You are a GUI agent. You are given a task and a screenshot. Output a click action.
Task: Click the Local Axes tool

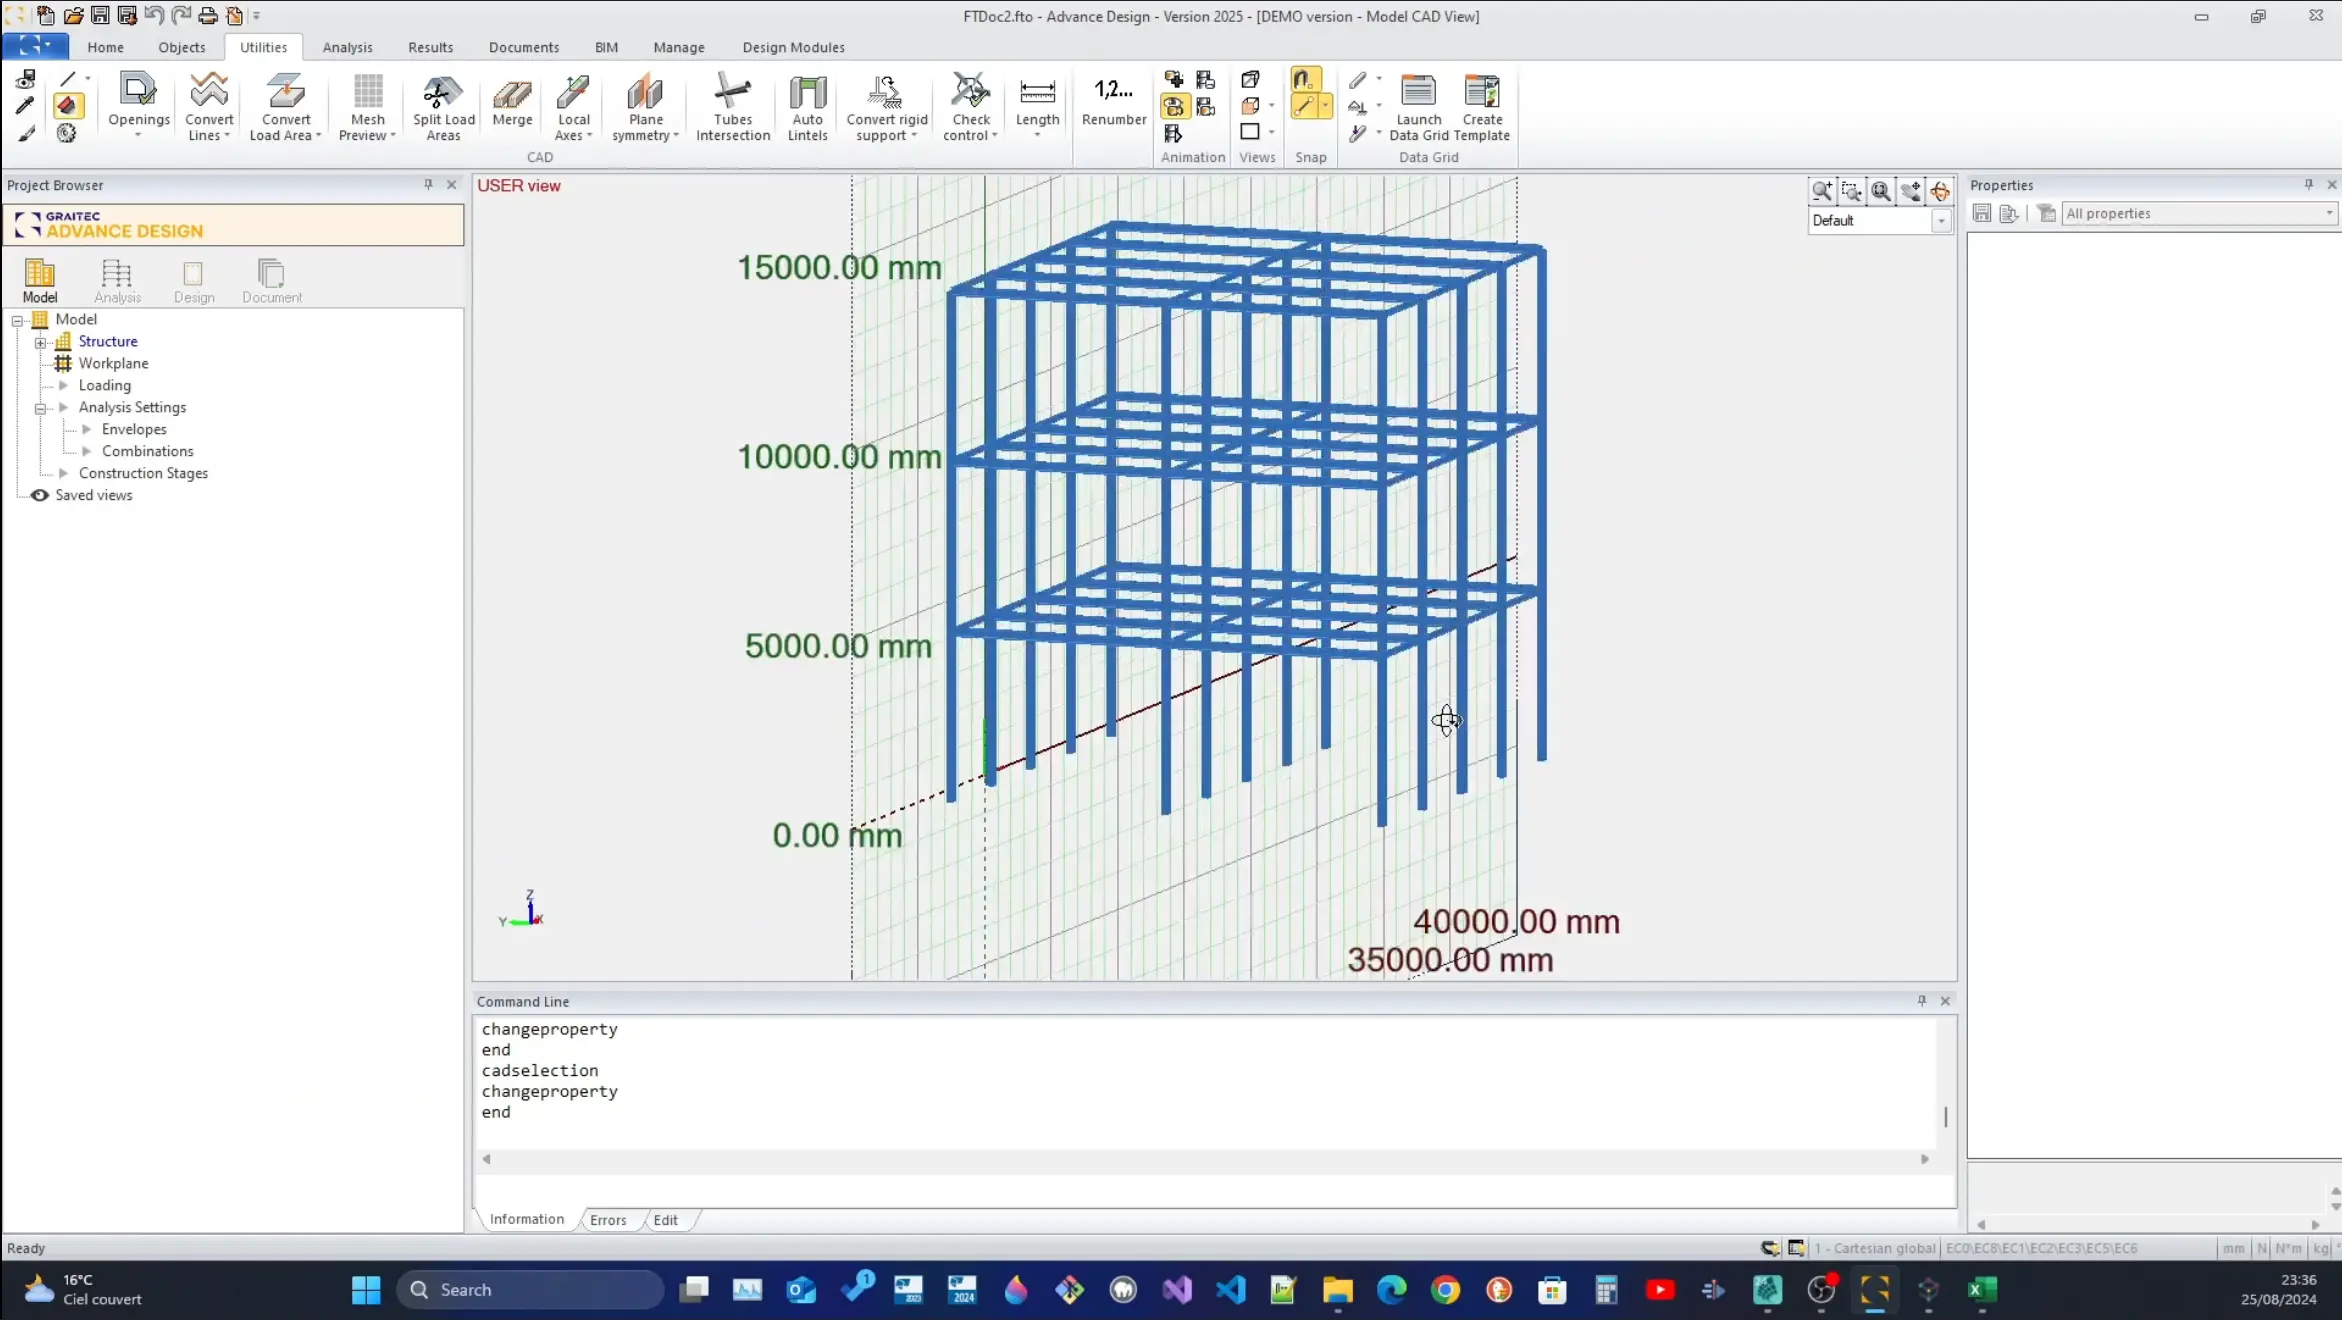pos(573,104)
